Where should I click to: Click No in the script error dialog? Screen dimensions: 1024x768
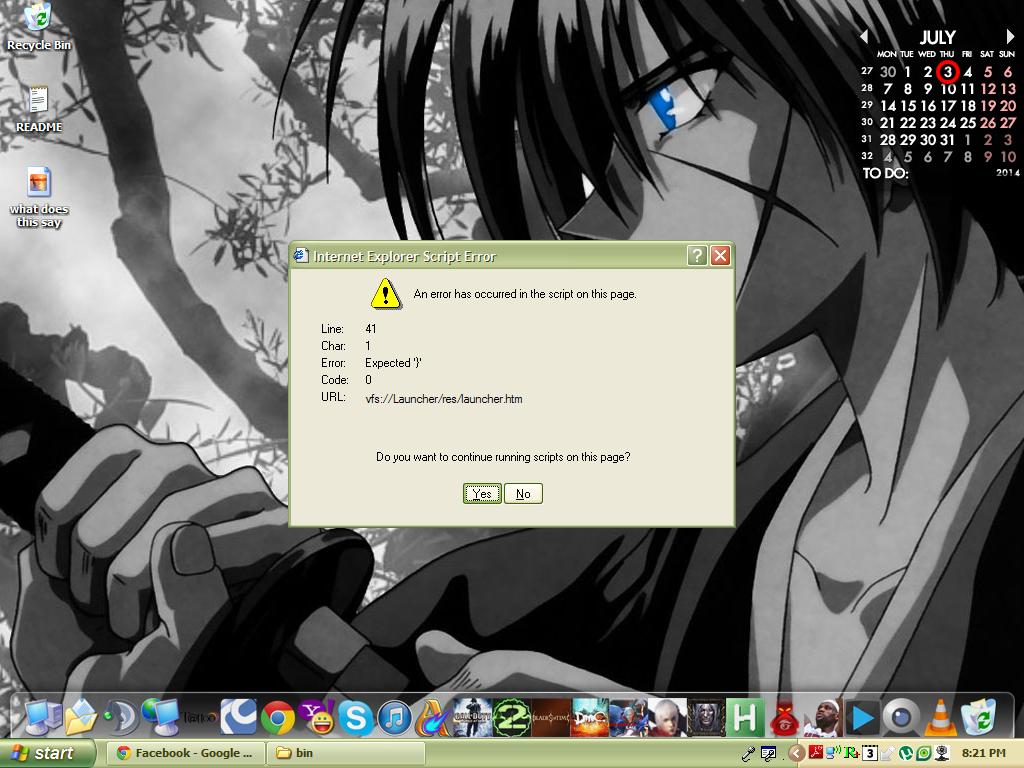pos(523,493)
